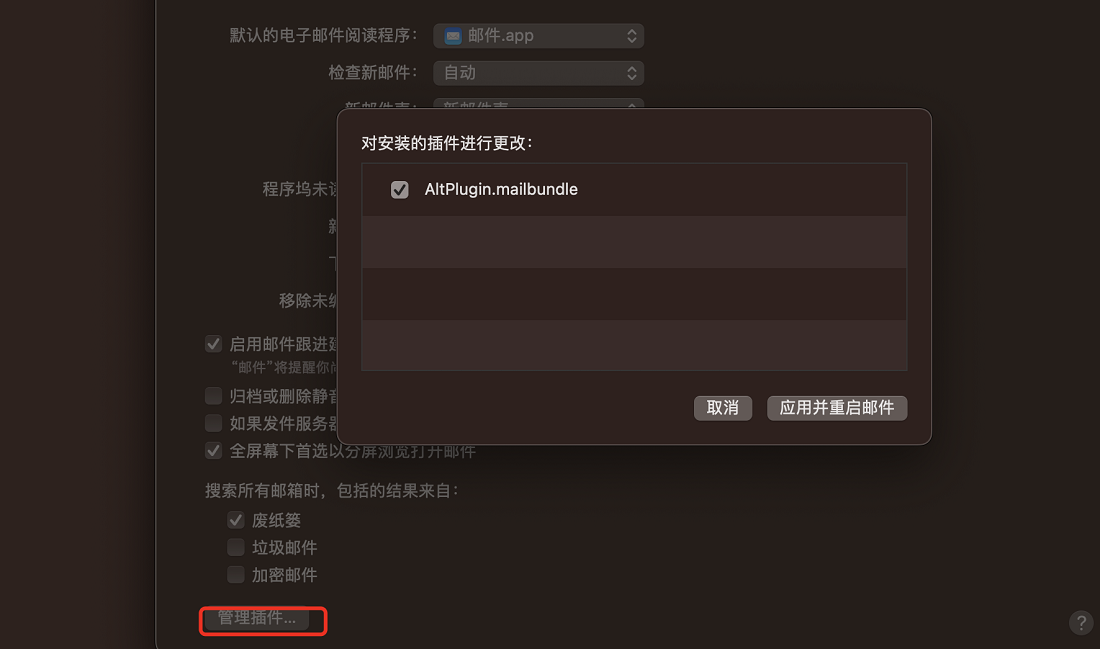The width and height of the screenshot is (1100, 649).
Task: Click the up-down arrows beside 邮件.app
Action: (x=631, y=36)
